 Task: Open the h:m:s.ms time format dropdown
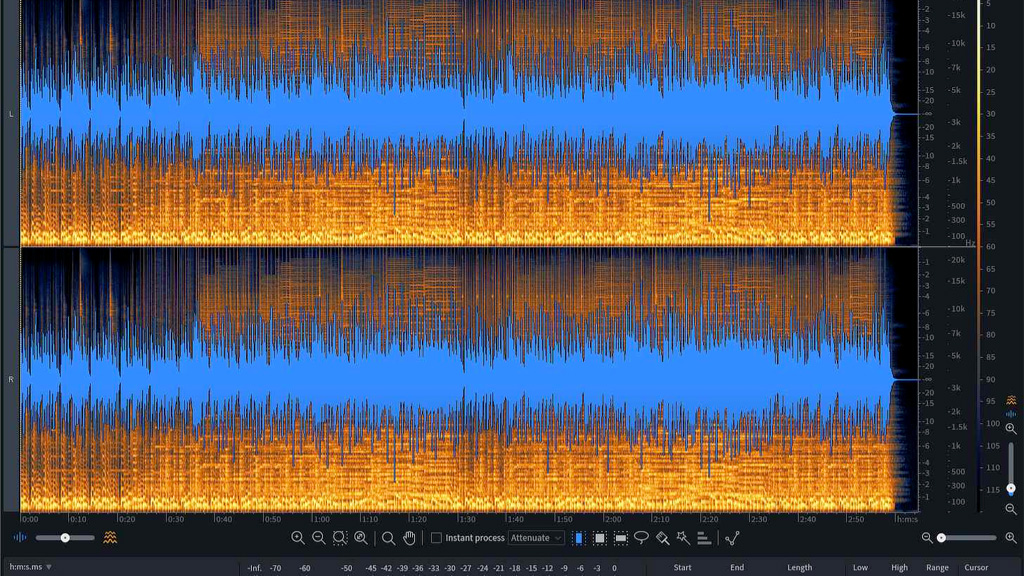click(x=30, y=567)
